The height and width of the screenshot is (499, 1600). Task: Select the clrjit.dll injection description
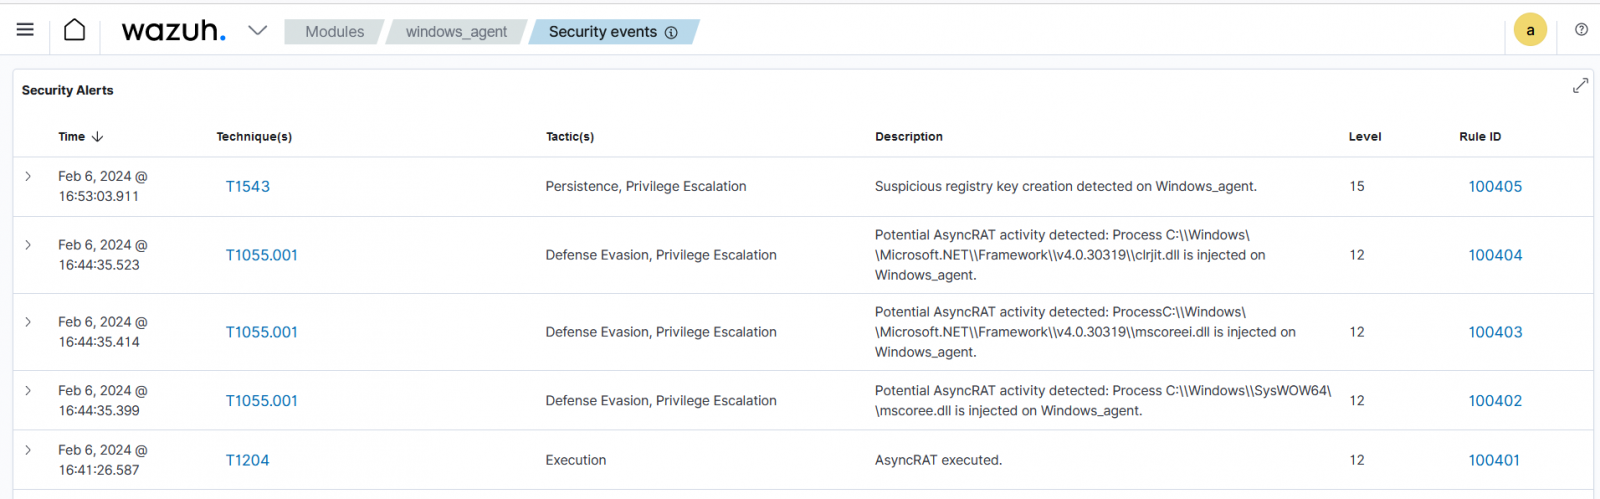tap(1070, 255)
